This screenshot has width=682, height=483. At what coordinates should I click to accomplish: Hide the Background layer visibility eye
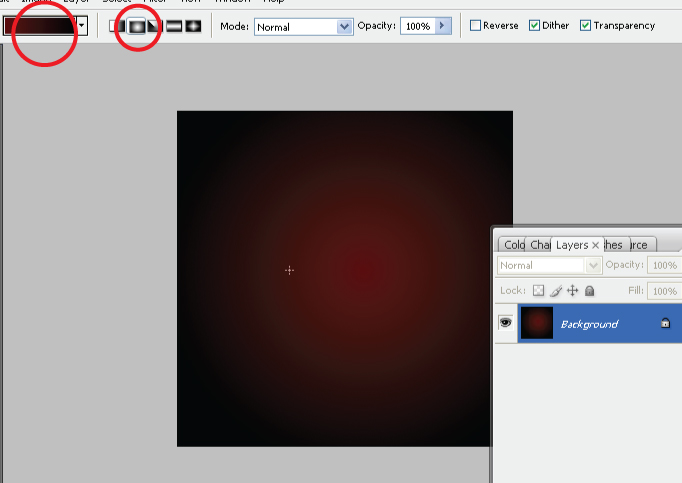click(x=505, y=322)
